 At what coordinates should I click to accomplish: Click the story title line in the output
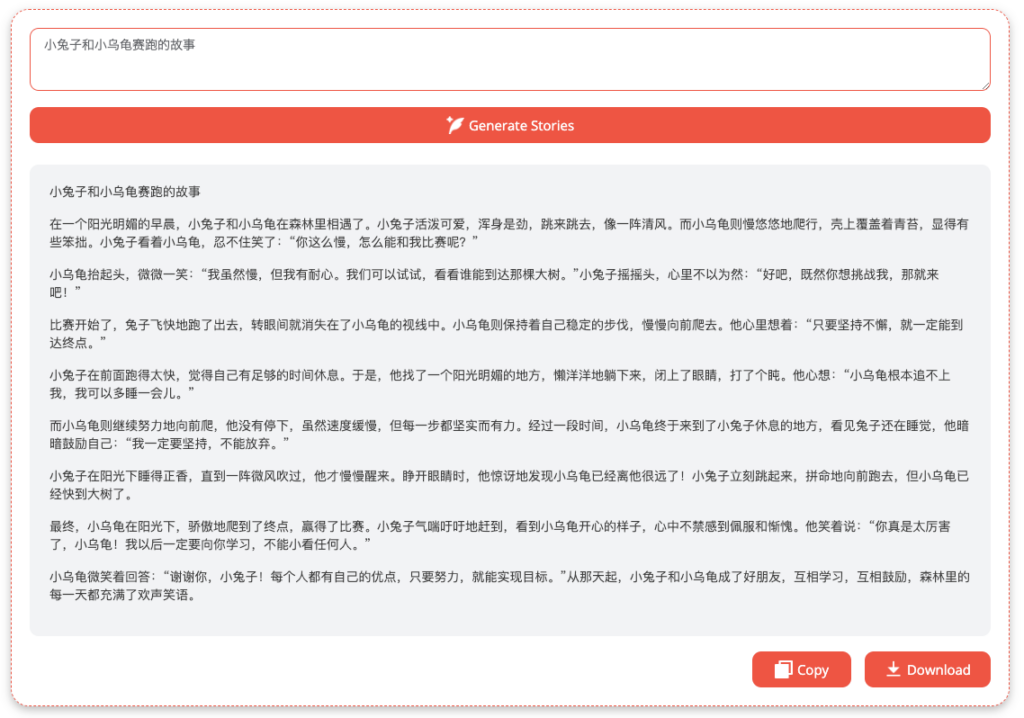coord(125,191)
